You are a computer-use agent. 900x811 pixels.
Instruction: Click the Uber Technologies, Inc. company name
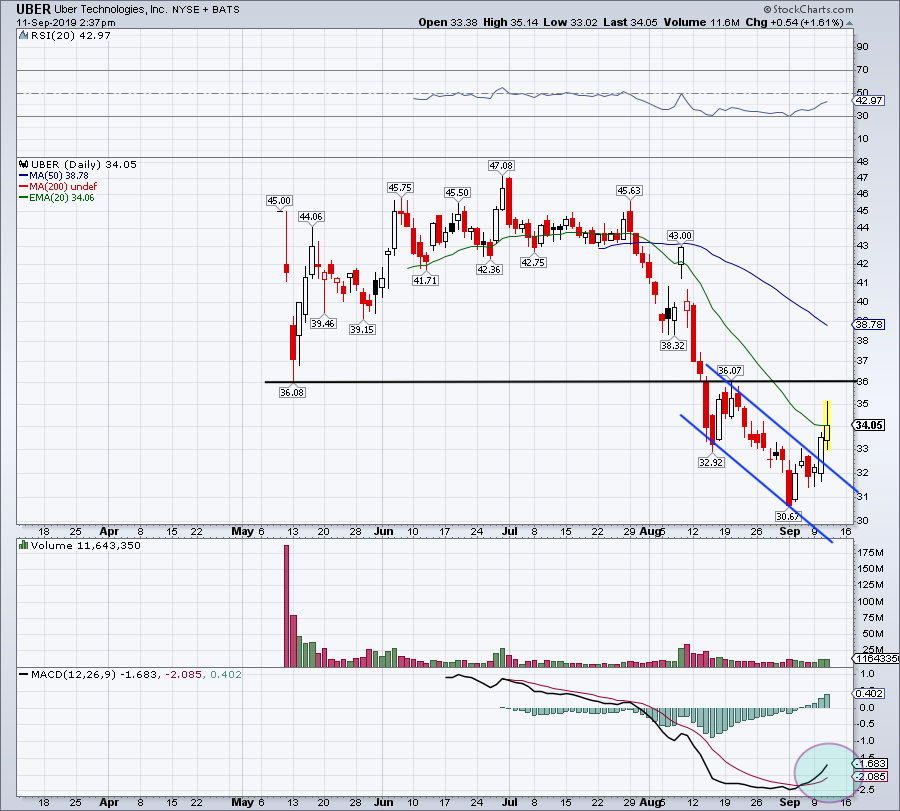point(111,9)
